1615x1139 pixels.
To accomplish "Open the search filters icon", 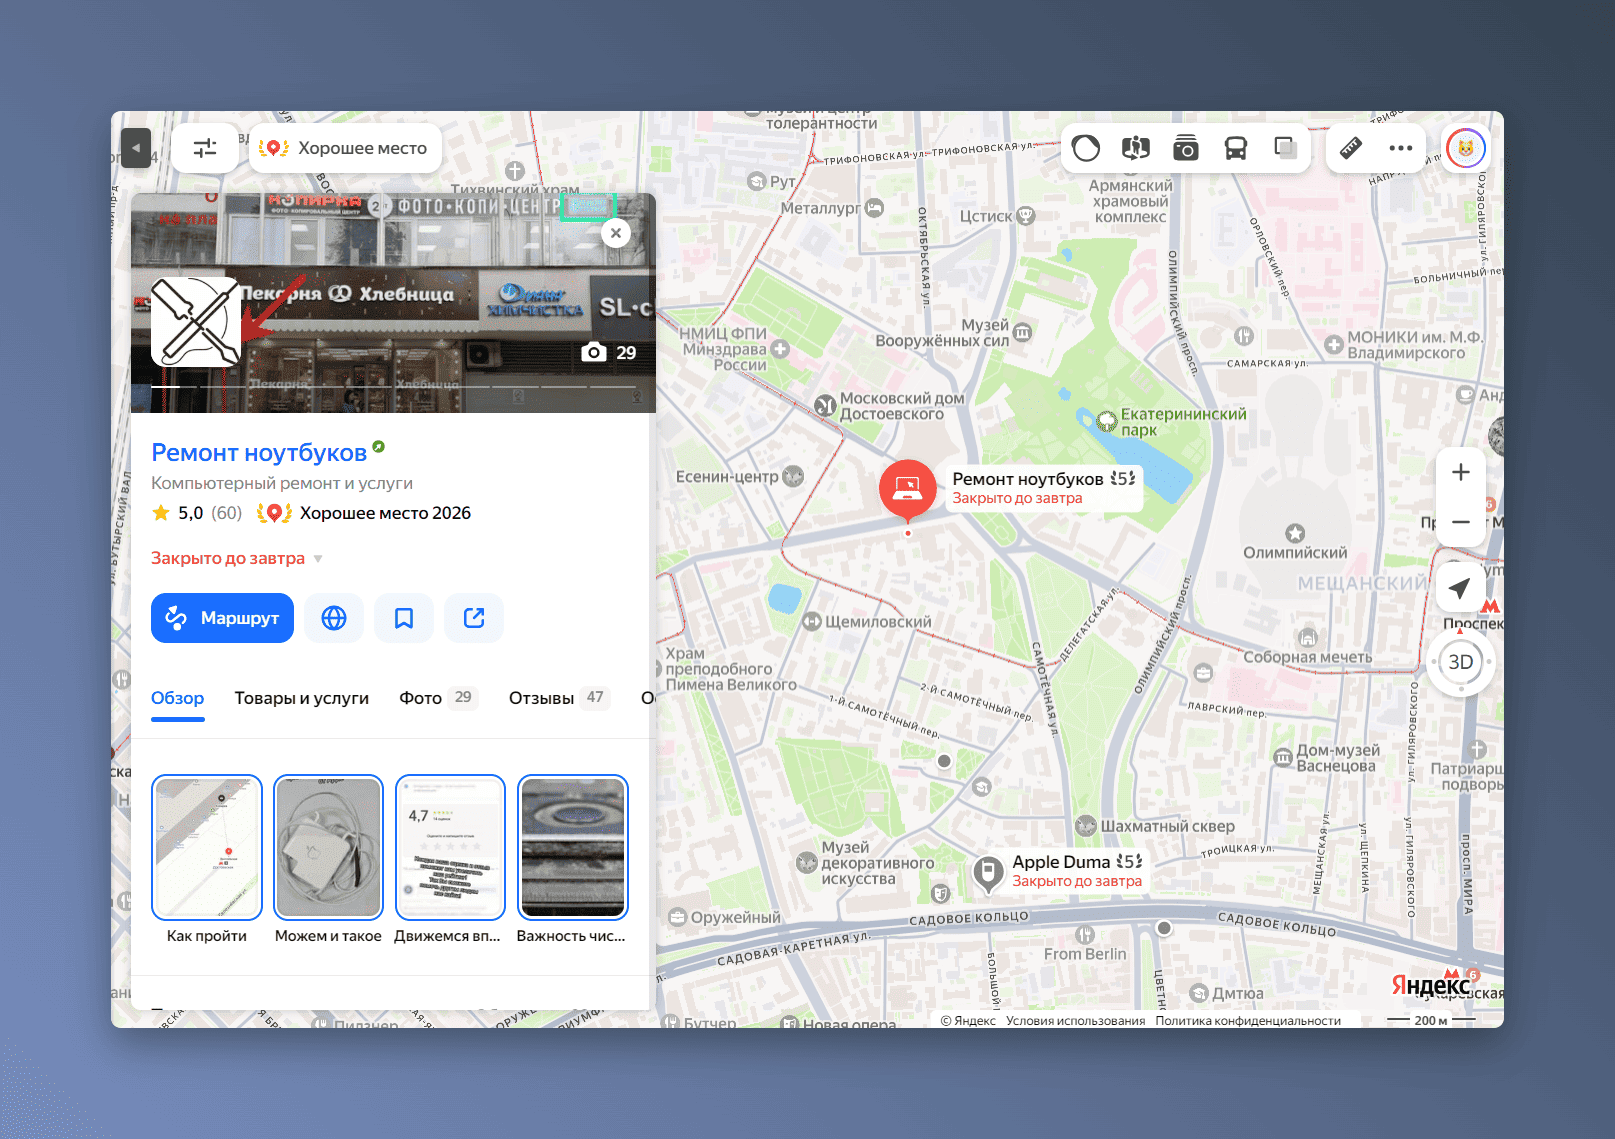I will click(205, 148).
